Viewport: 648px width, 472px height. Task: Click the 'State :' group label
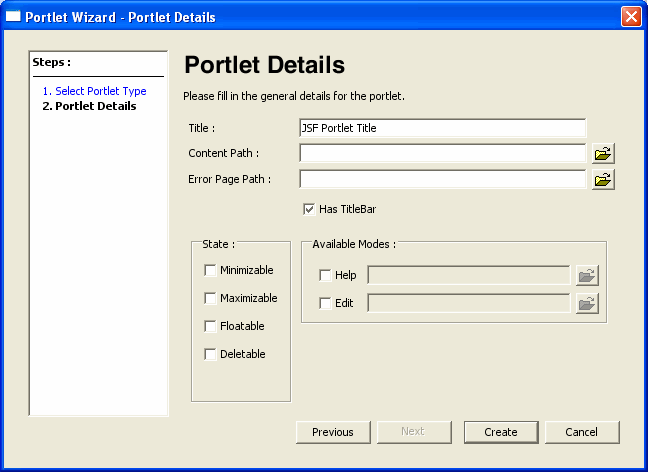218,244
